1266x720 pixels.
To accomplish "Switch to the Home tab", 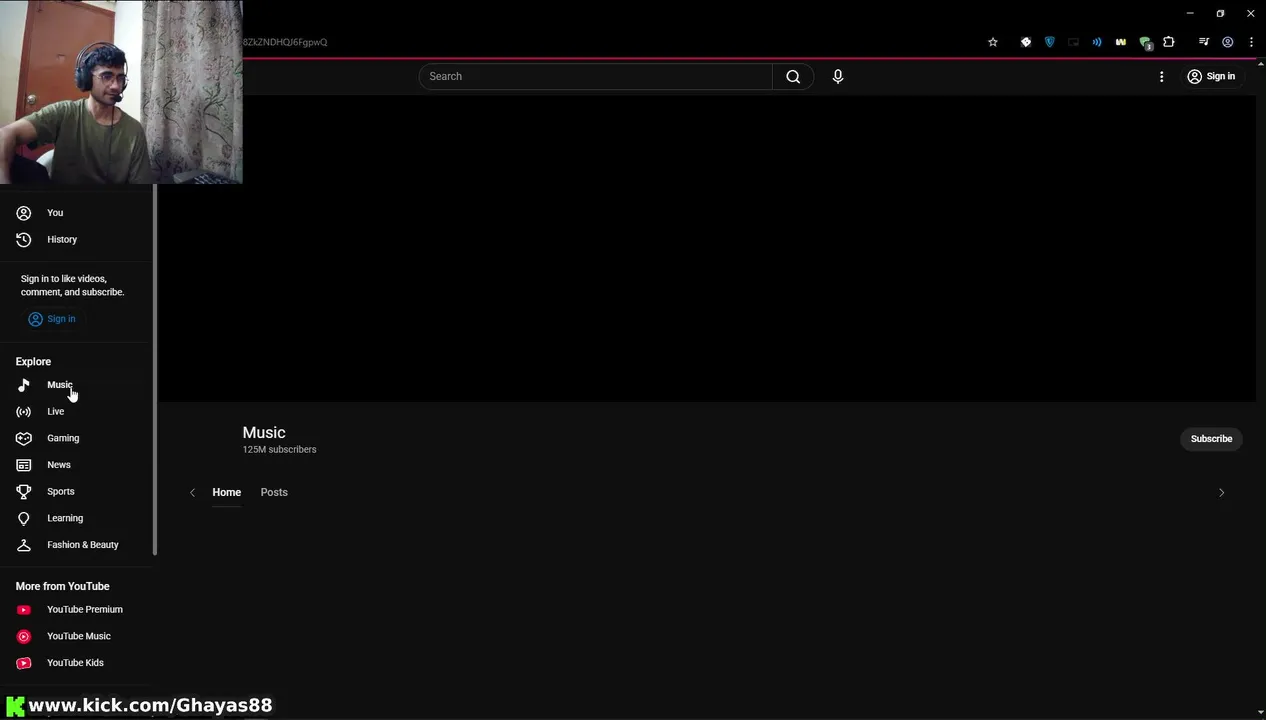I will pos(226,492).
